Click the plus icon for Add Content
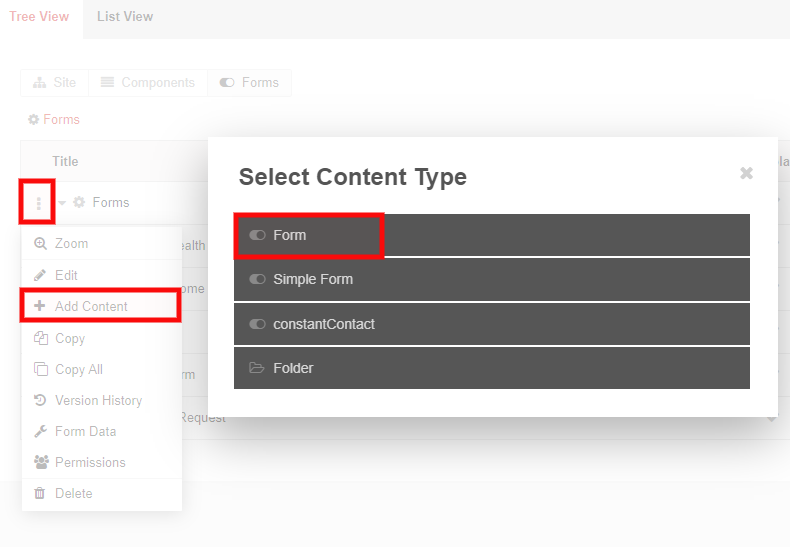 pos(39,306)
